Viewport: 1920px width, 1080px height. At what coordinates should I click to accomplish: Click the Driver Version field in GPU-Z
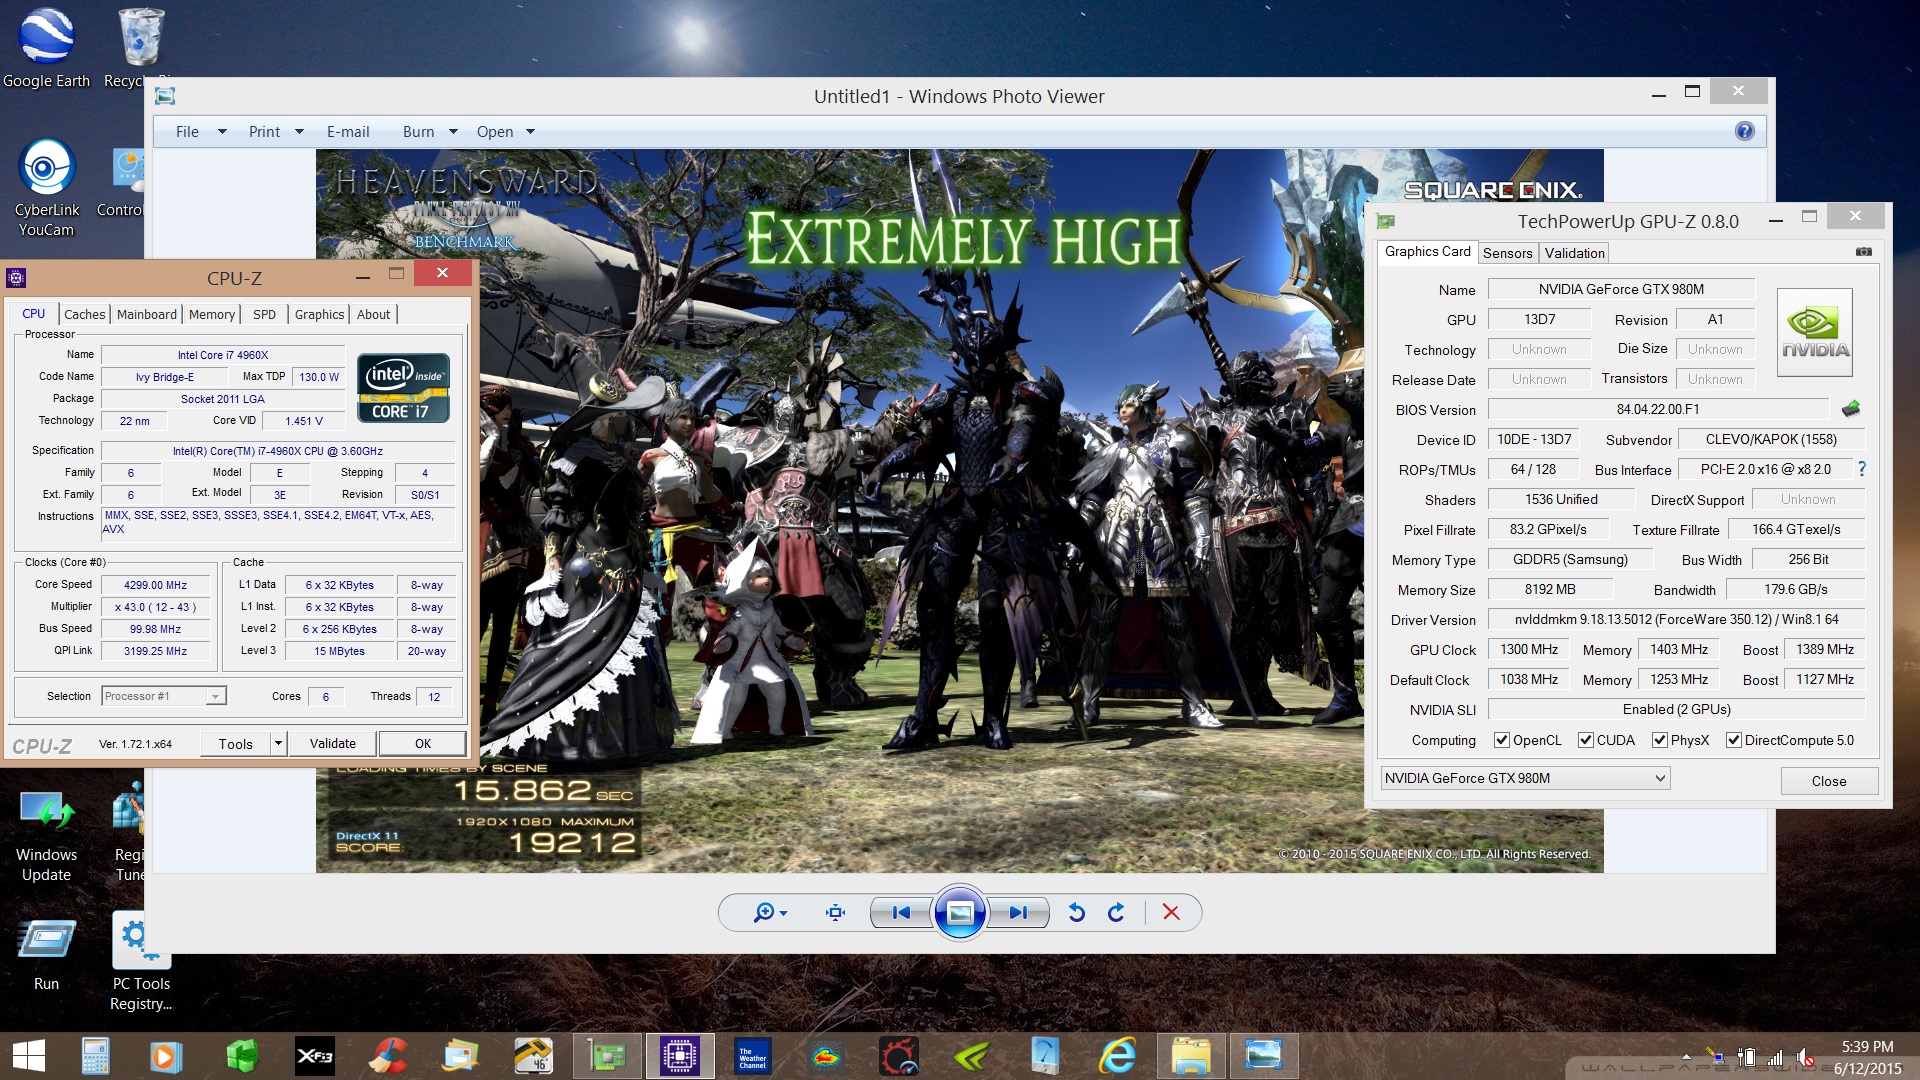(x=1676, y=619)
